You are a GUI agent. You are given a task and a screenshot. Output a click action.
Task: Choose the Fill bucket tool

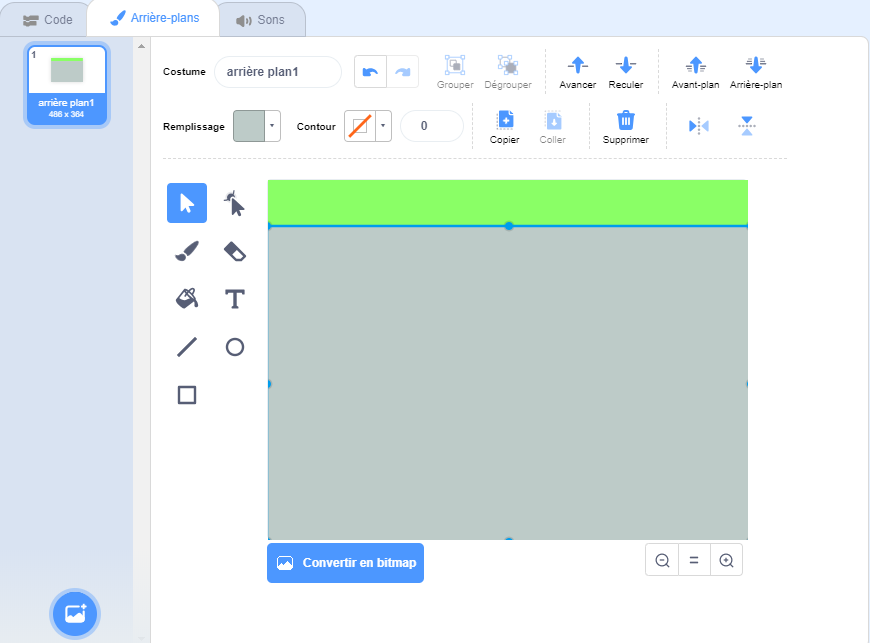click(187, 299)
